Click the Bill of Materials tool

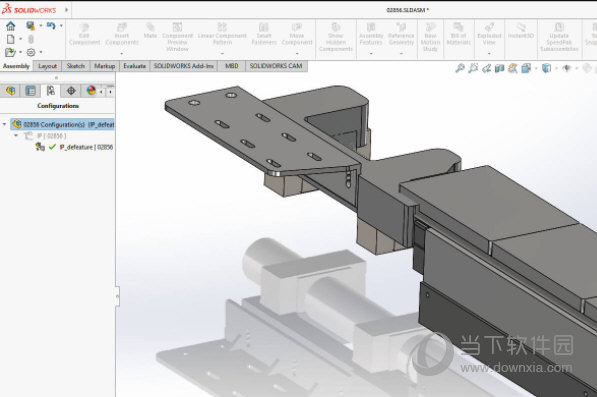click(458, 33)
